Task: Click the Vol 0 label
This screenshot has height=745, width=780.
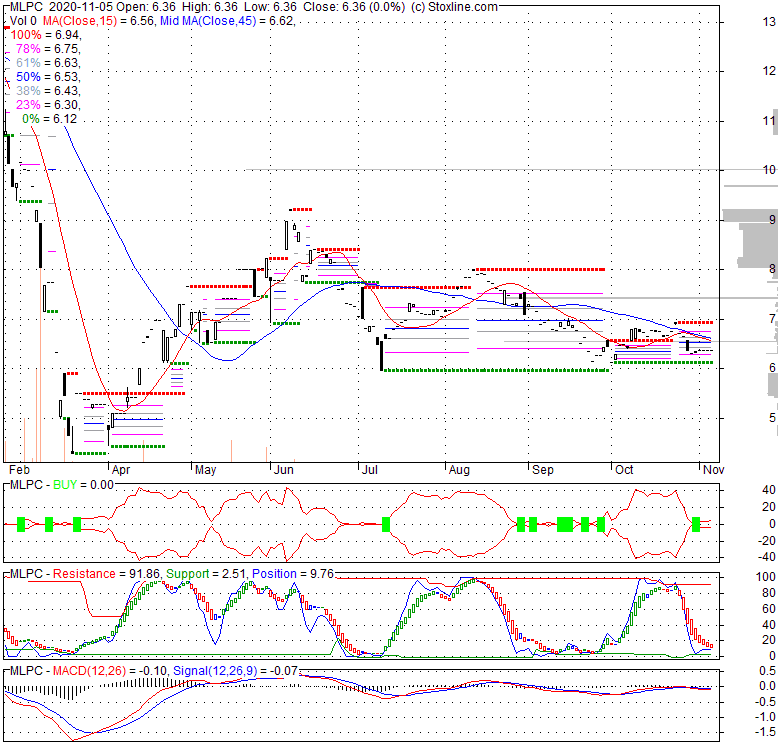Action: point(23,21)
